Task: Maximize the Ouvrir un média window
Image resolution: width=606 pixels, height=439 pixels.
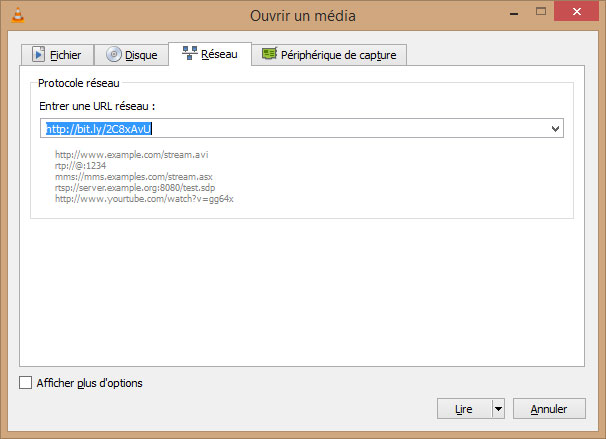Action: [x=541, y=12]
